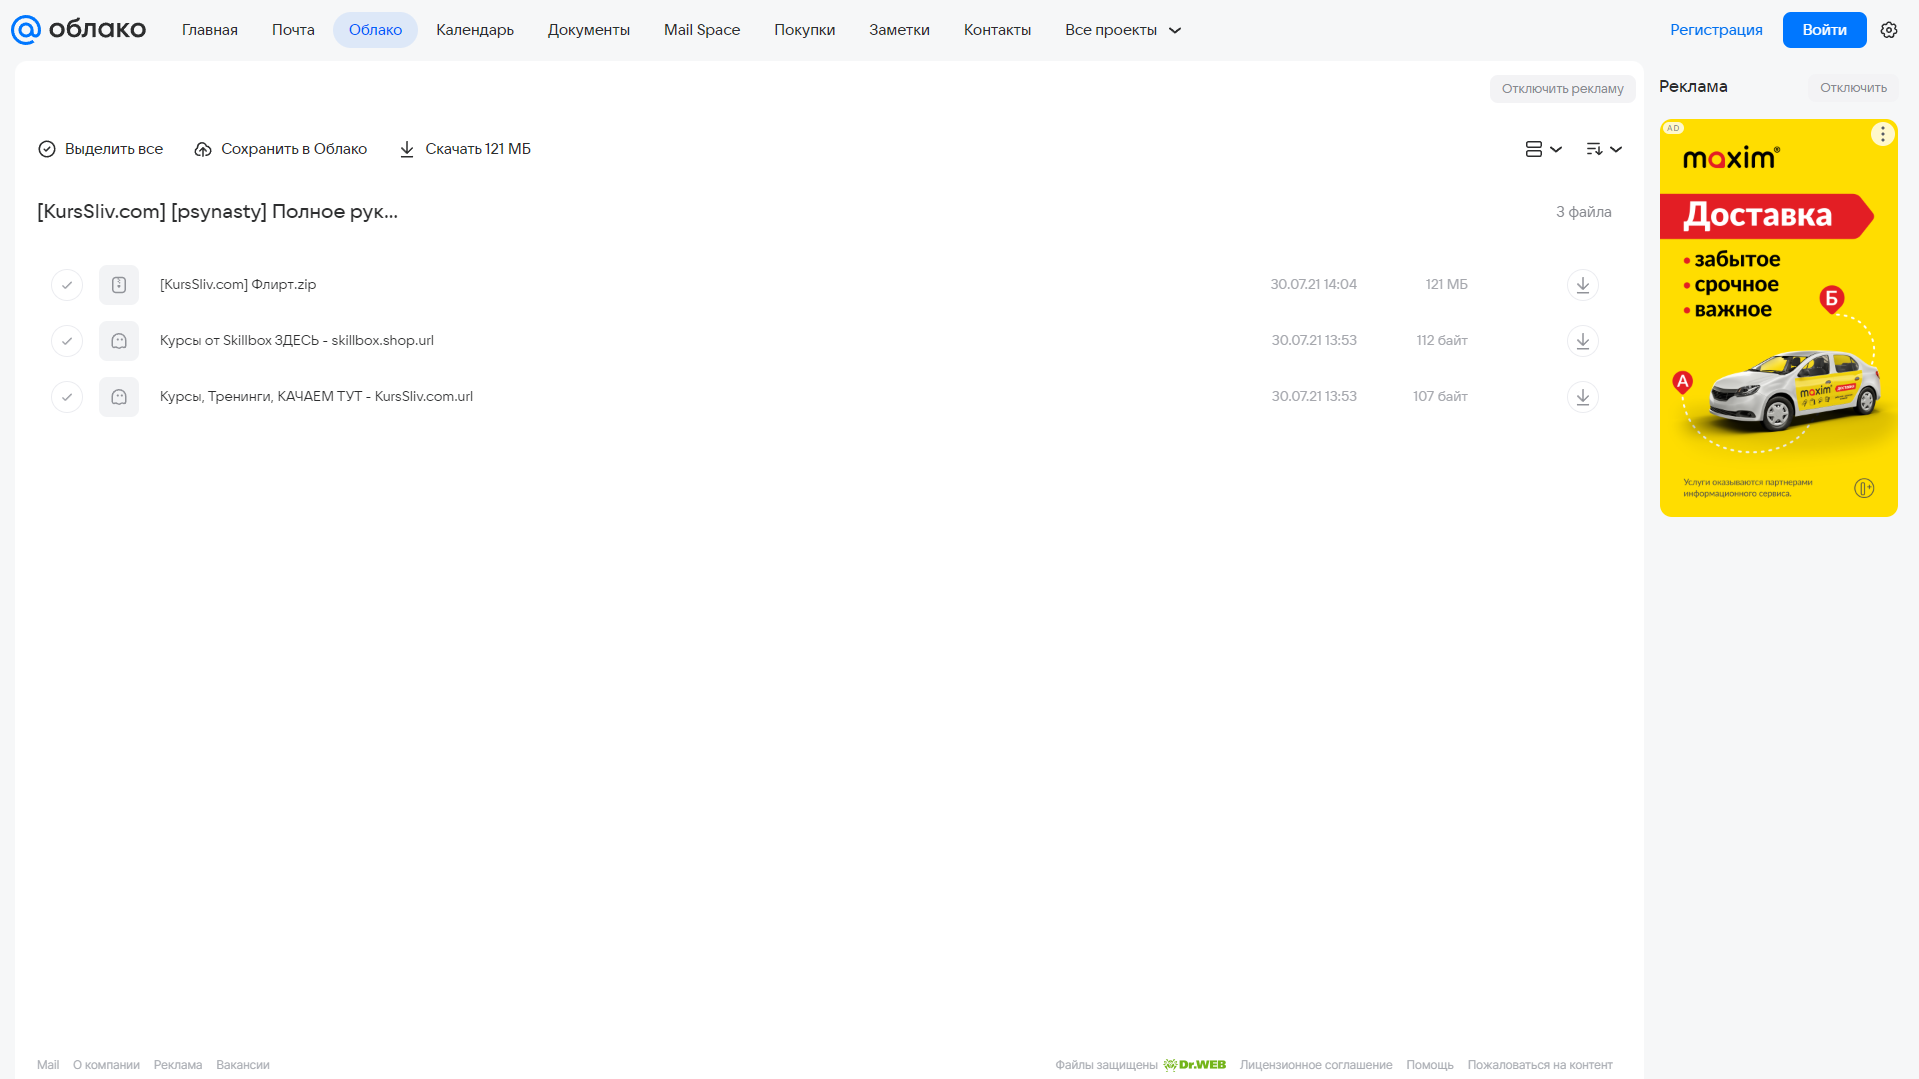The width and height of the screenshot is (1919, 1079).
Task: Open the settings gear icon
Action: 1889,30
